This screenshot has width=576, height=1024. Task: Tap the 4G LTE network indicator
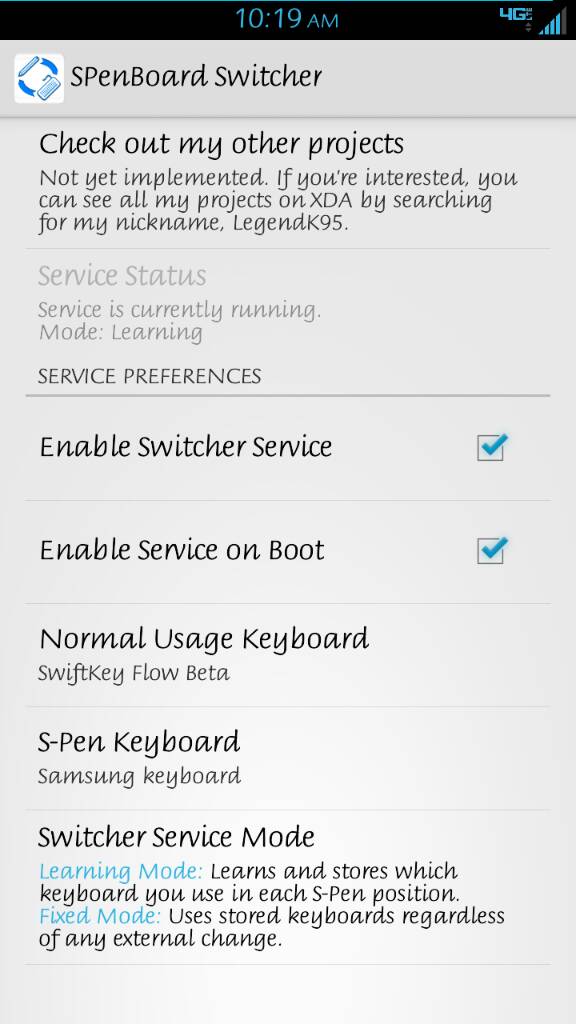[x=517, y=18]
